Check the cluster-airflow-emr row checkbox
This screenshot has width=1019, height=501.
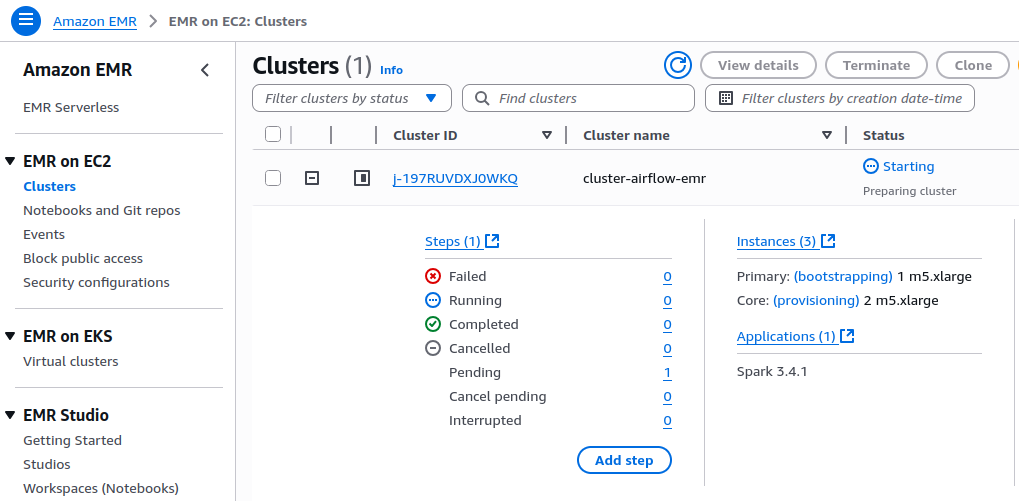click(273, 178)
